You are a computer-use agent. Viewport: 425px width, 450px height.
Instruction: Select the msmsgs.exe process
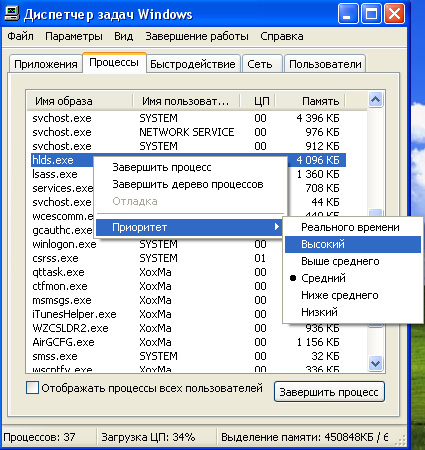coord(62,300)
